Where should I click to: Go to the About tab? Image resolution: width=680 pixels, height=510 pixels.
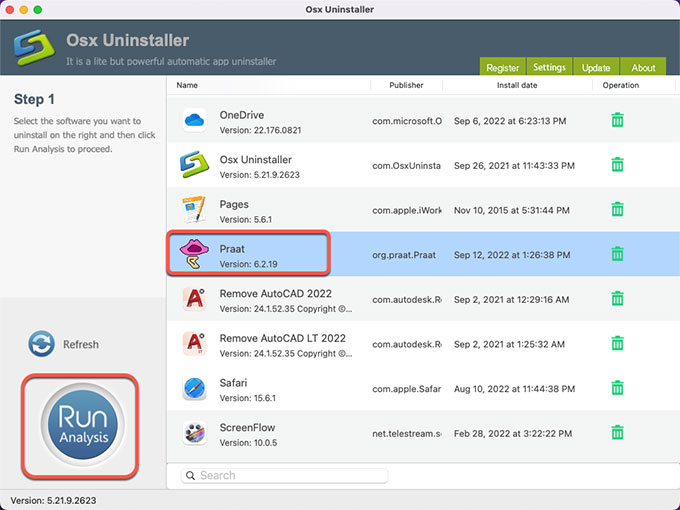point(643,68)
